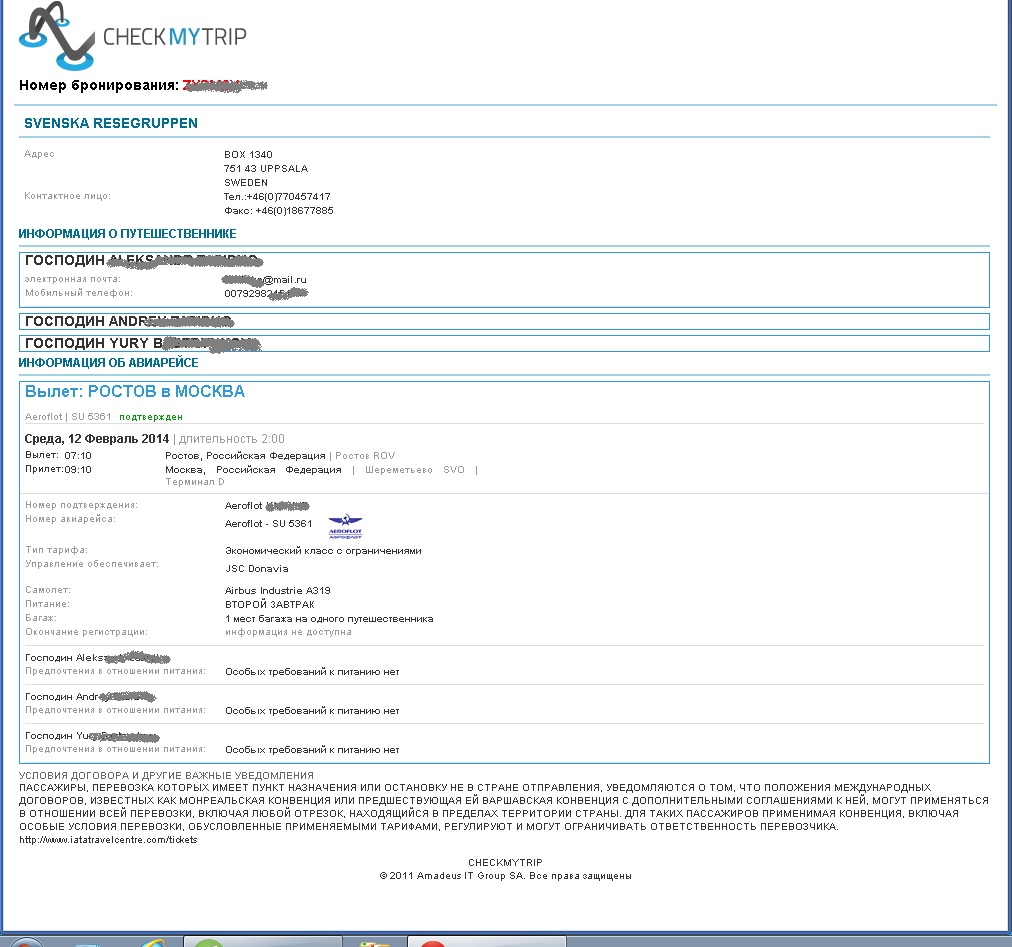Click the 'длительность 2:00' text

pos(232,439)
